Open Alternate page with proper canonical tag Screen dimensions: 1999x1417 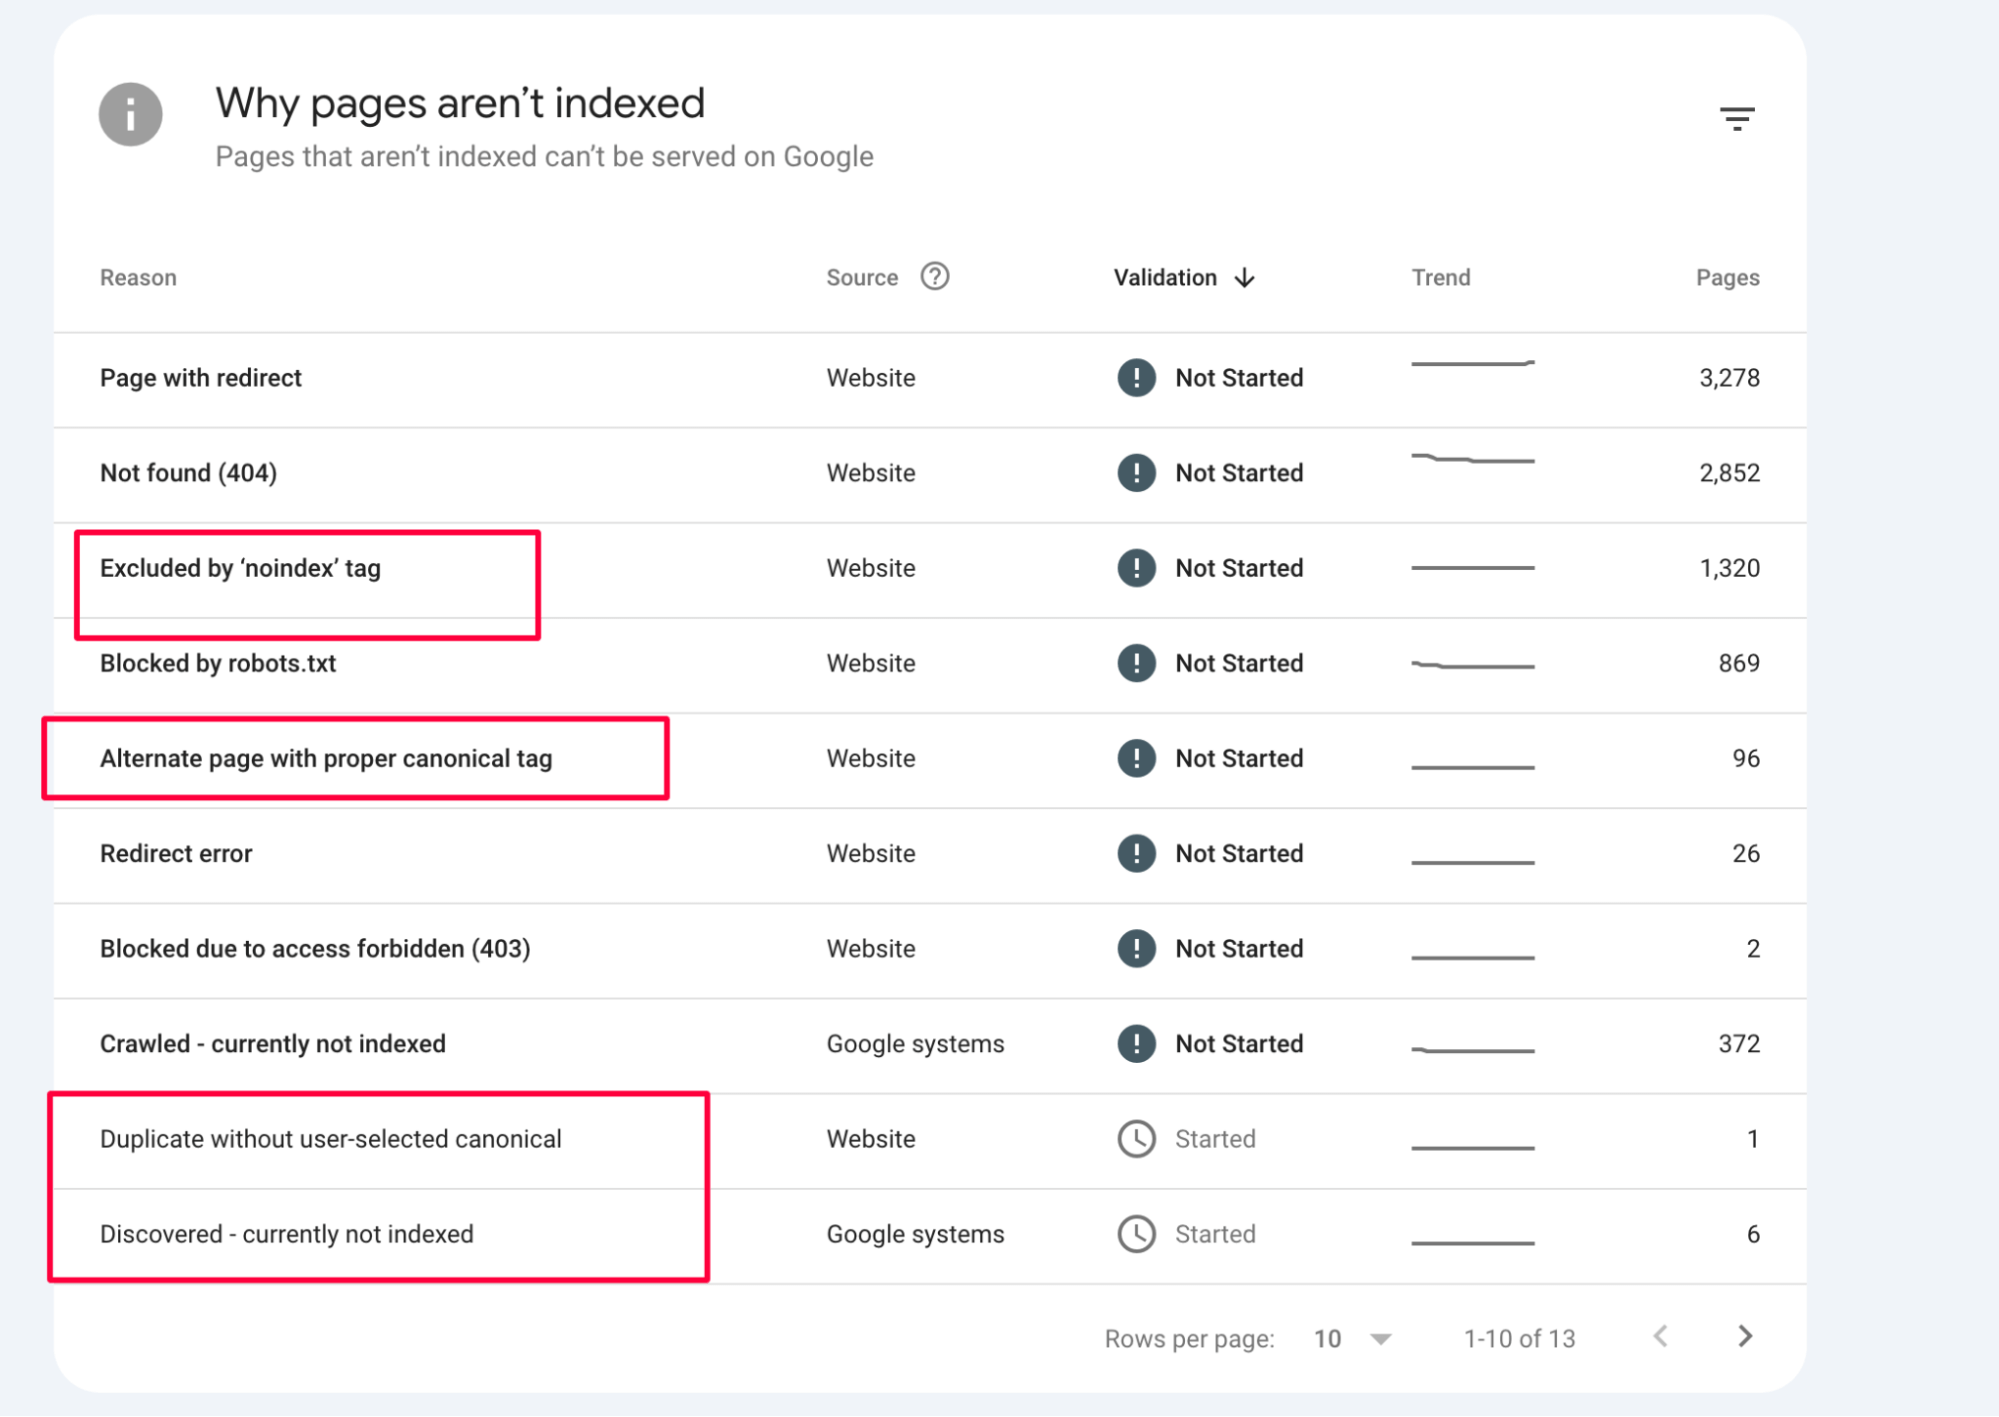[x=326, y=758]
